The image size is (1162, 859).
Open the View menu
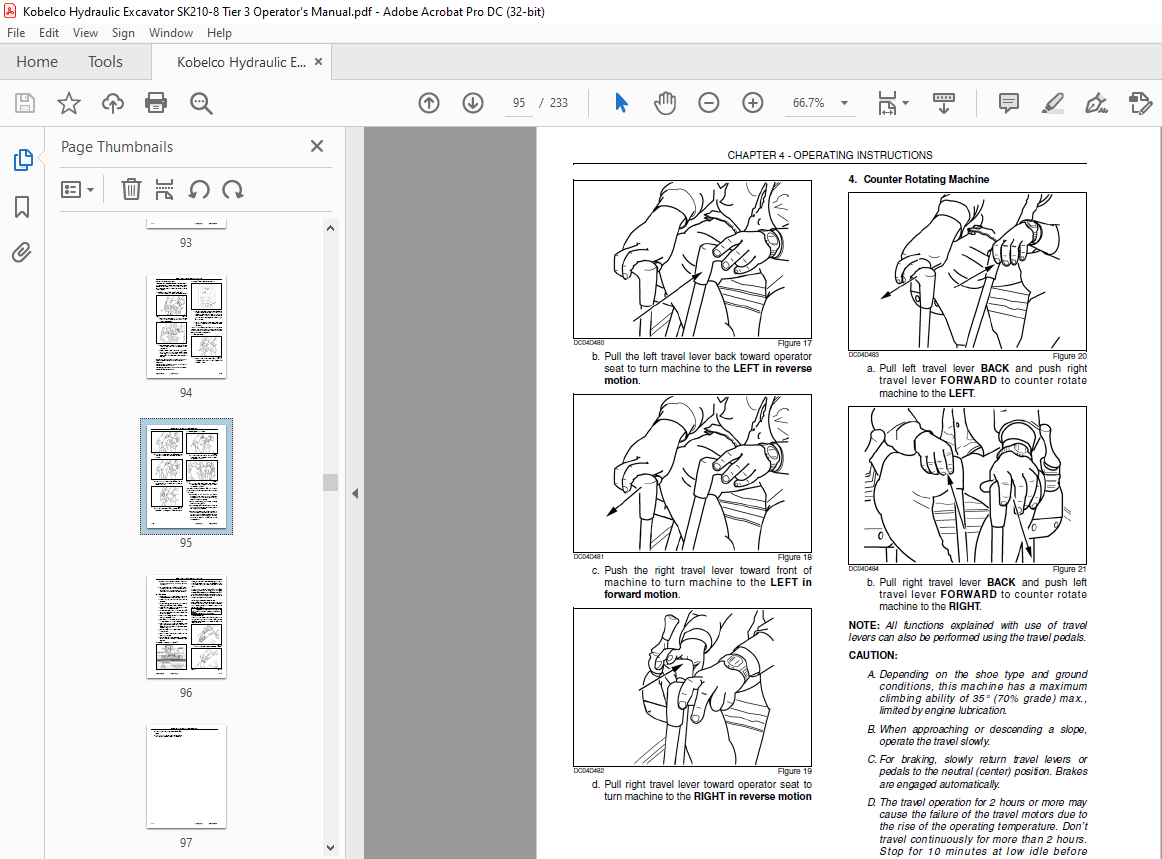pyautogui.click(x=85, y=33)
